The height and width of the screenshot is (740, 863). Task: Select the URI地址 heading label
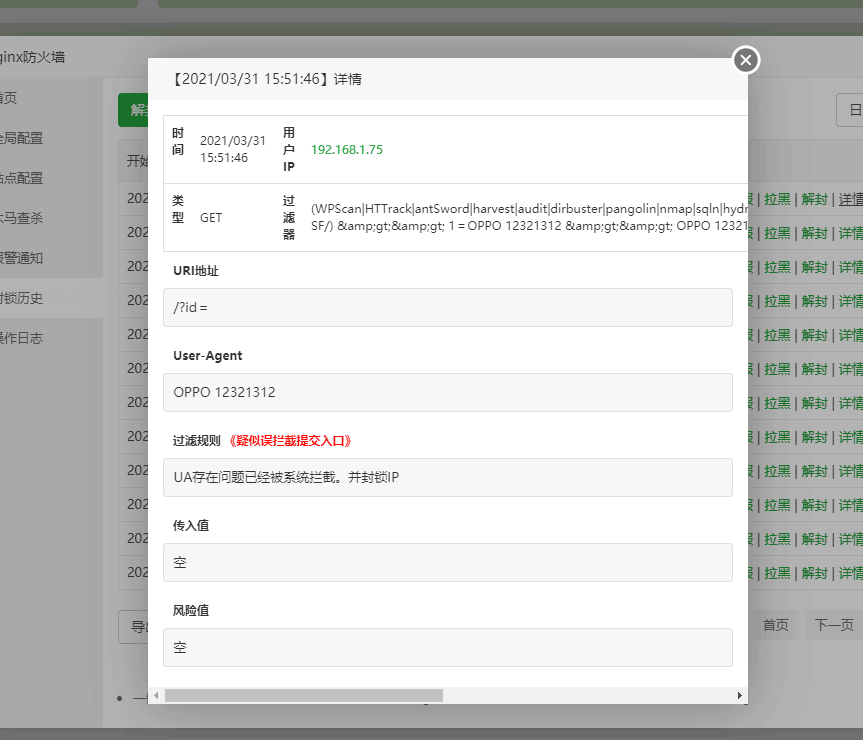click(x=196, y=271)
